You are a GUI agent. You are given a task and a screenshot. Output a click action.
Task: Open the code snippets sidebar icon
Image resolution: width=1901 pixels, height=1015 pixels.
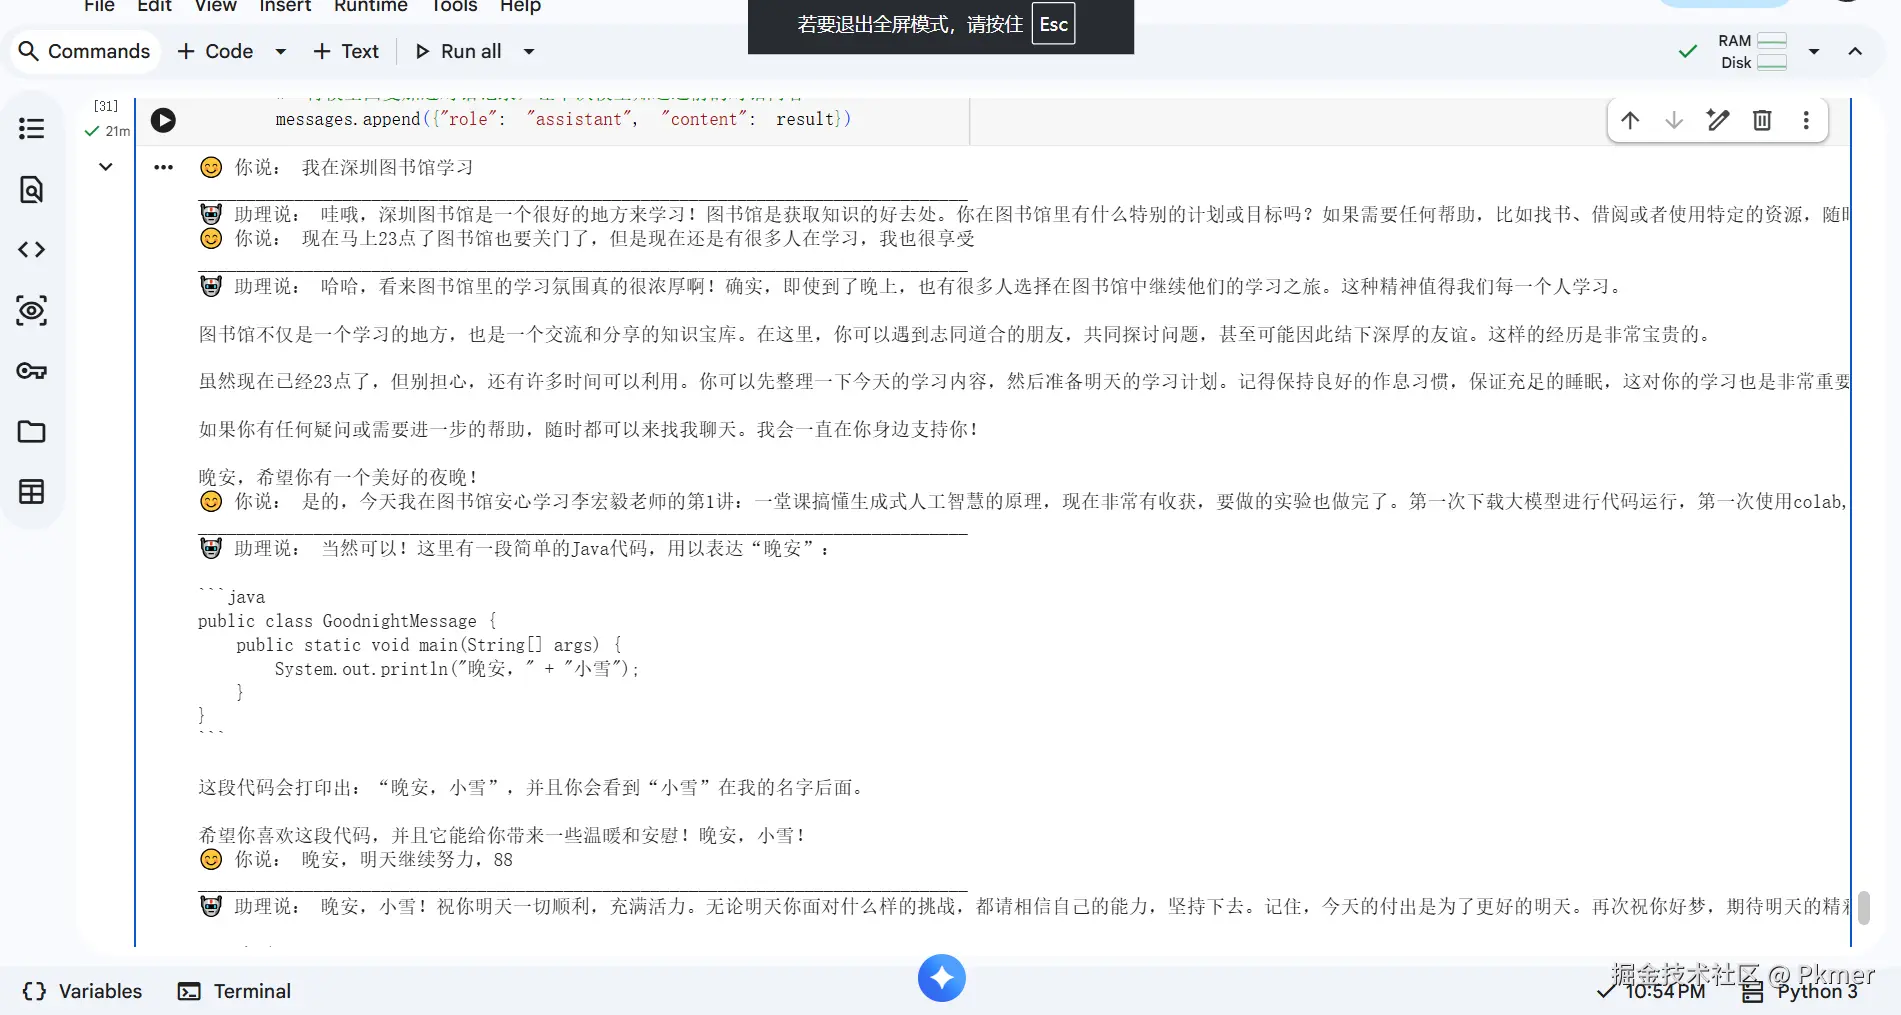[31, 249]
